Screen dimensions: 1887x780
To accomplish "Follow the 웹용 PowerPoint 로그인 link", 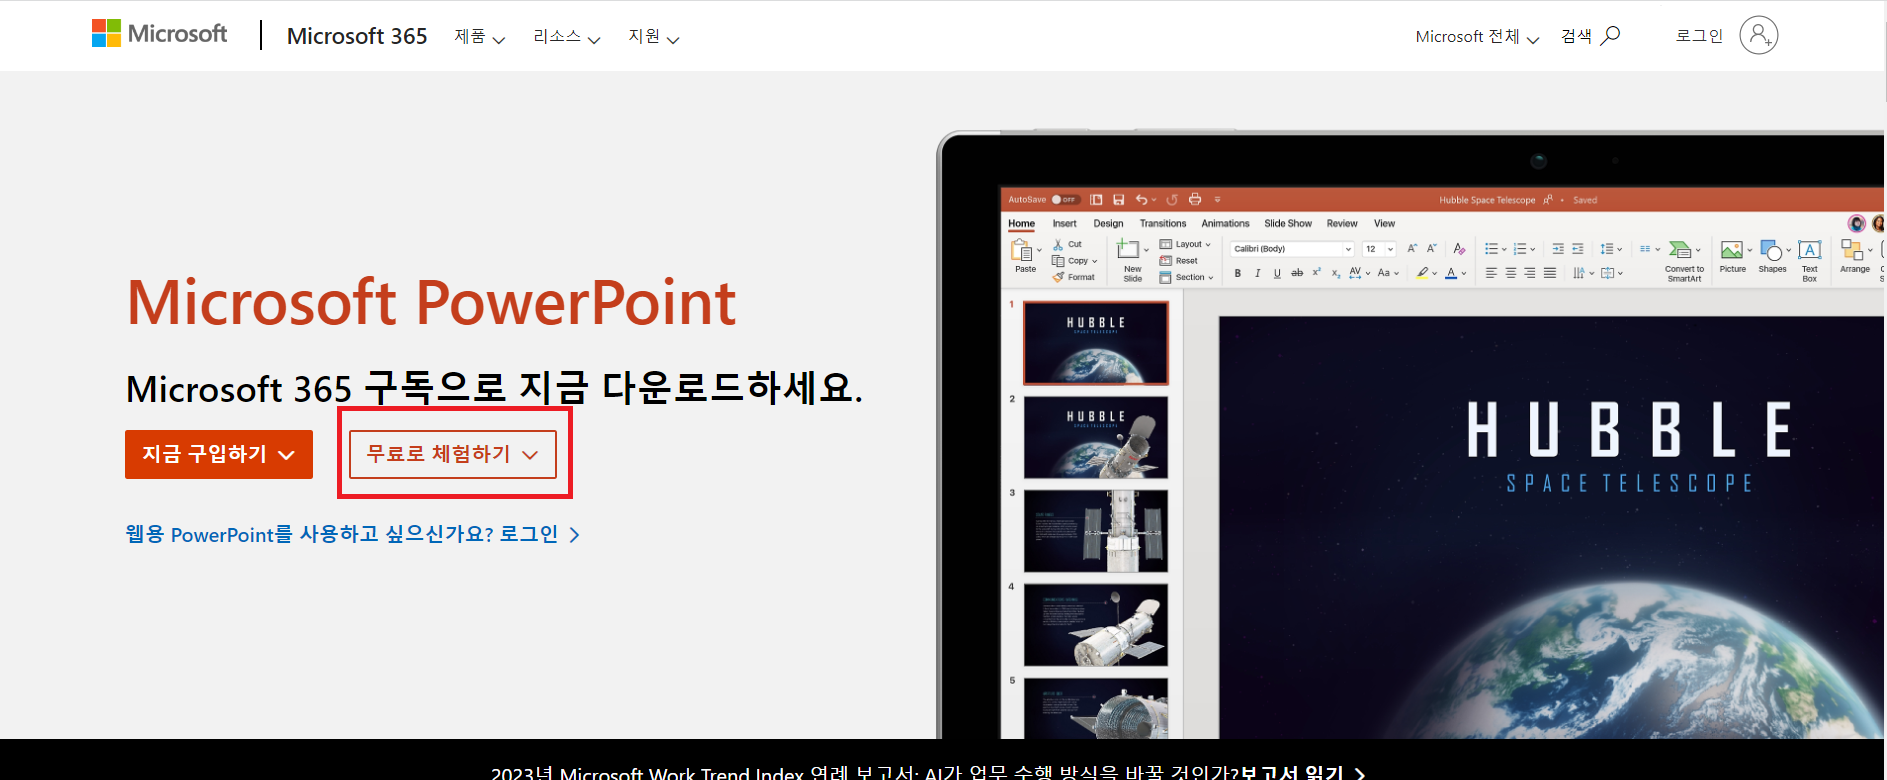I will coord(352,534).
